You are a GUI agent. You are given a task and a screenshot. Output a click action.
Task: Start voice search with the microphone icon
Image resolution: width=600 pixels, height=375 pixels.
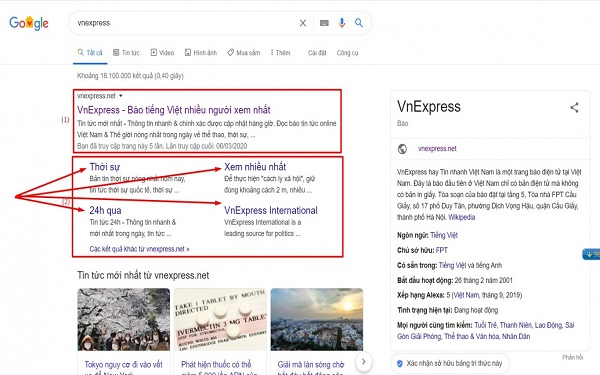click(x=342, y=23)
